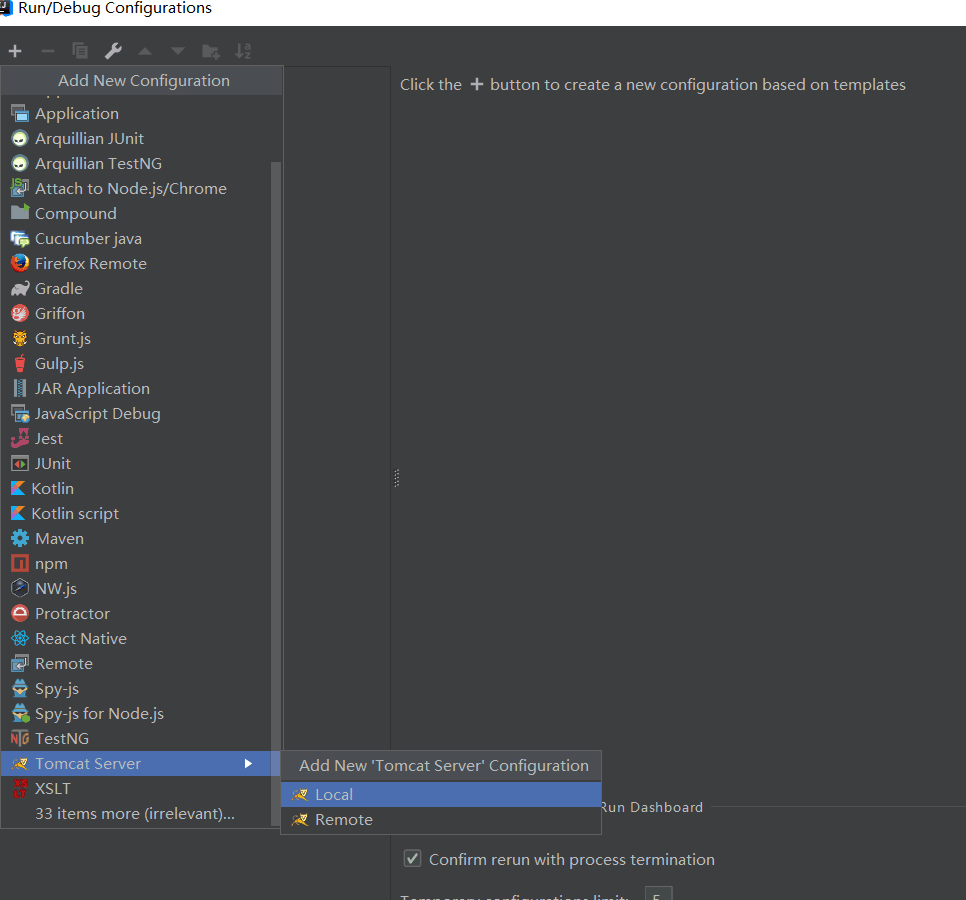Expand the Tomcat Server submenu arrow
Image resolution: width=966 pixels, height=900 pixels.
248,764
